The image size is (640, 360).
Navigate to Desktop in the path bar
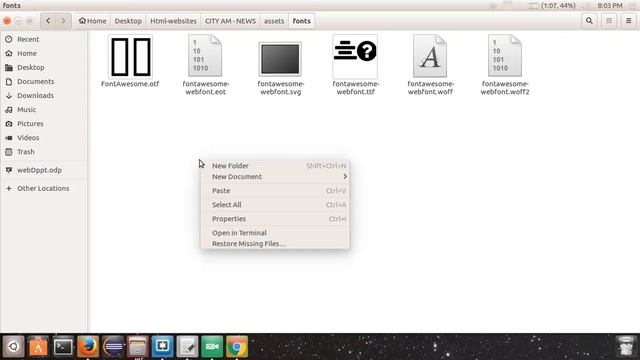coord(128,21)
